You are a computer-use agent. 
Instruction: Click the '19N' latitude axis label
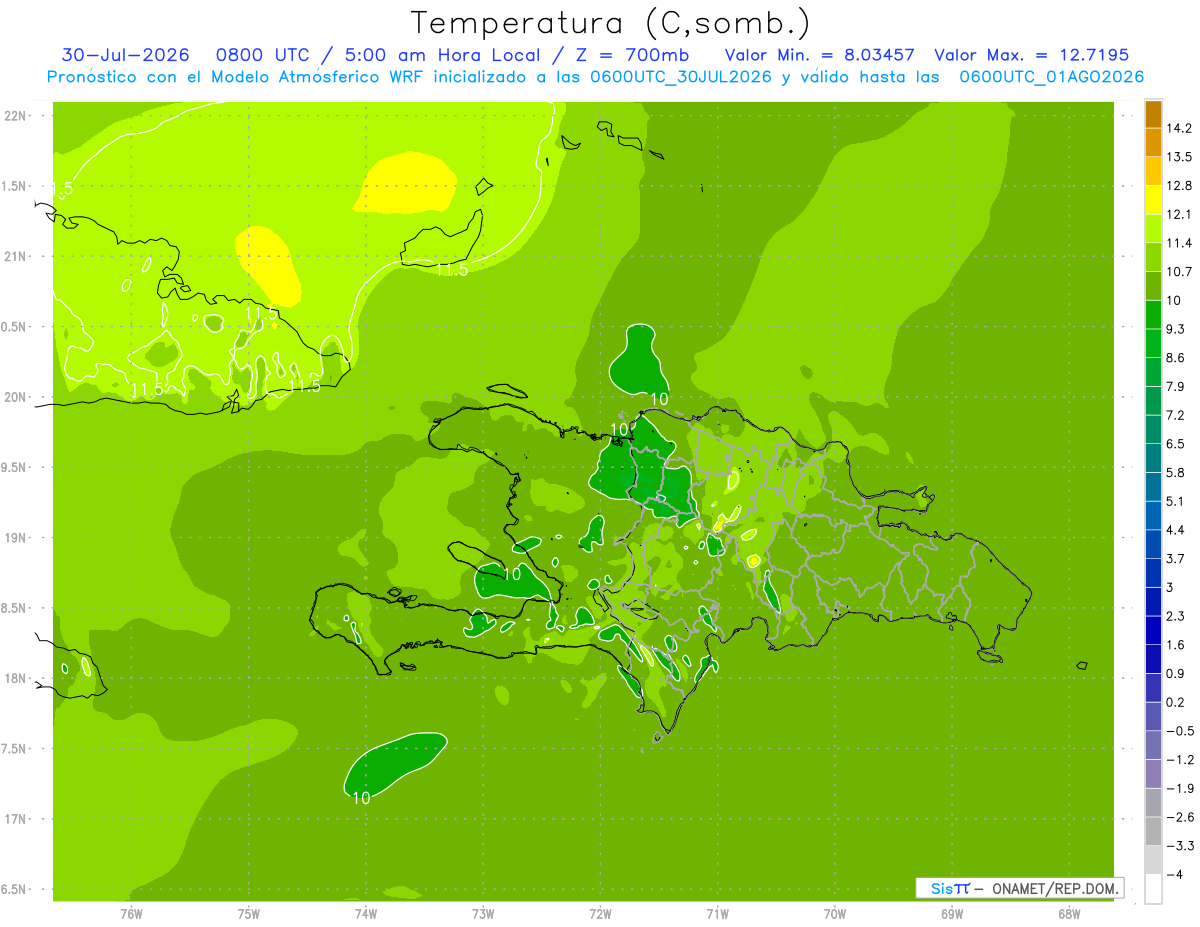point(17,538)
